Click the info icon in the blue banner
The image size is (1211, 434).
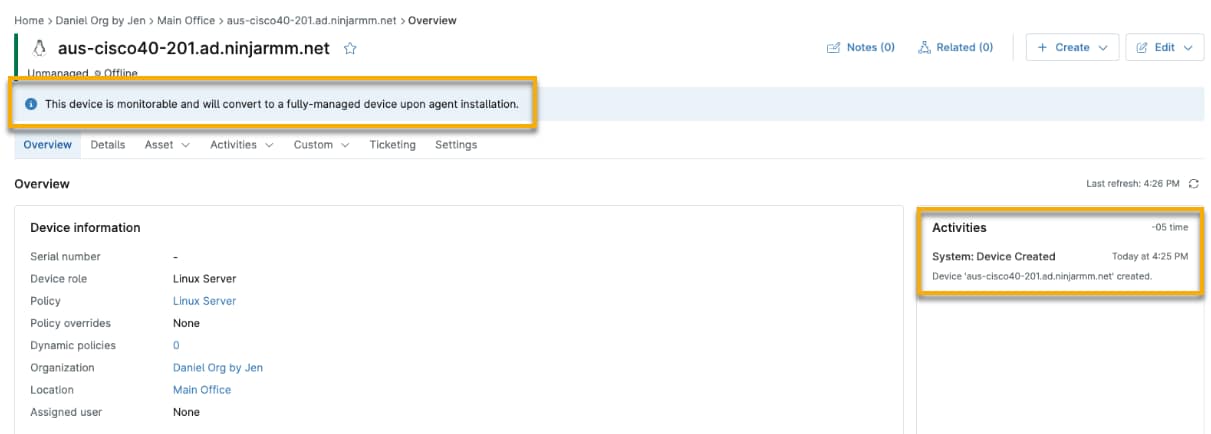point(31,104)
